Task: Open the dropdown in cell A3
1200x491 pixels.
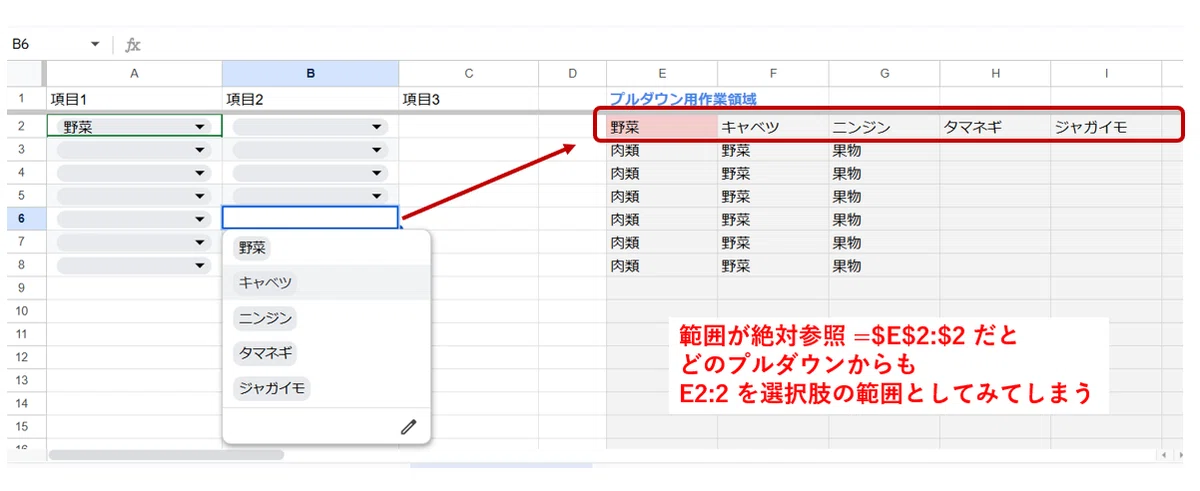Action: [201, 150]
